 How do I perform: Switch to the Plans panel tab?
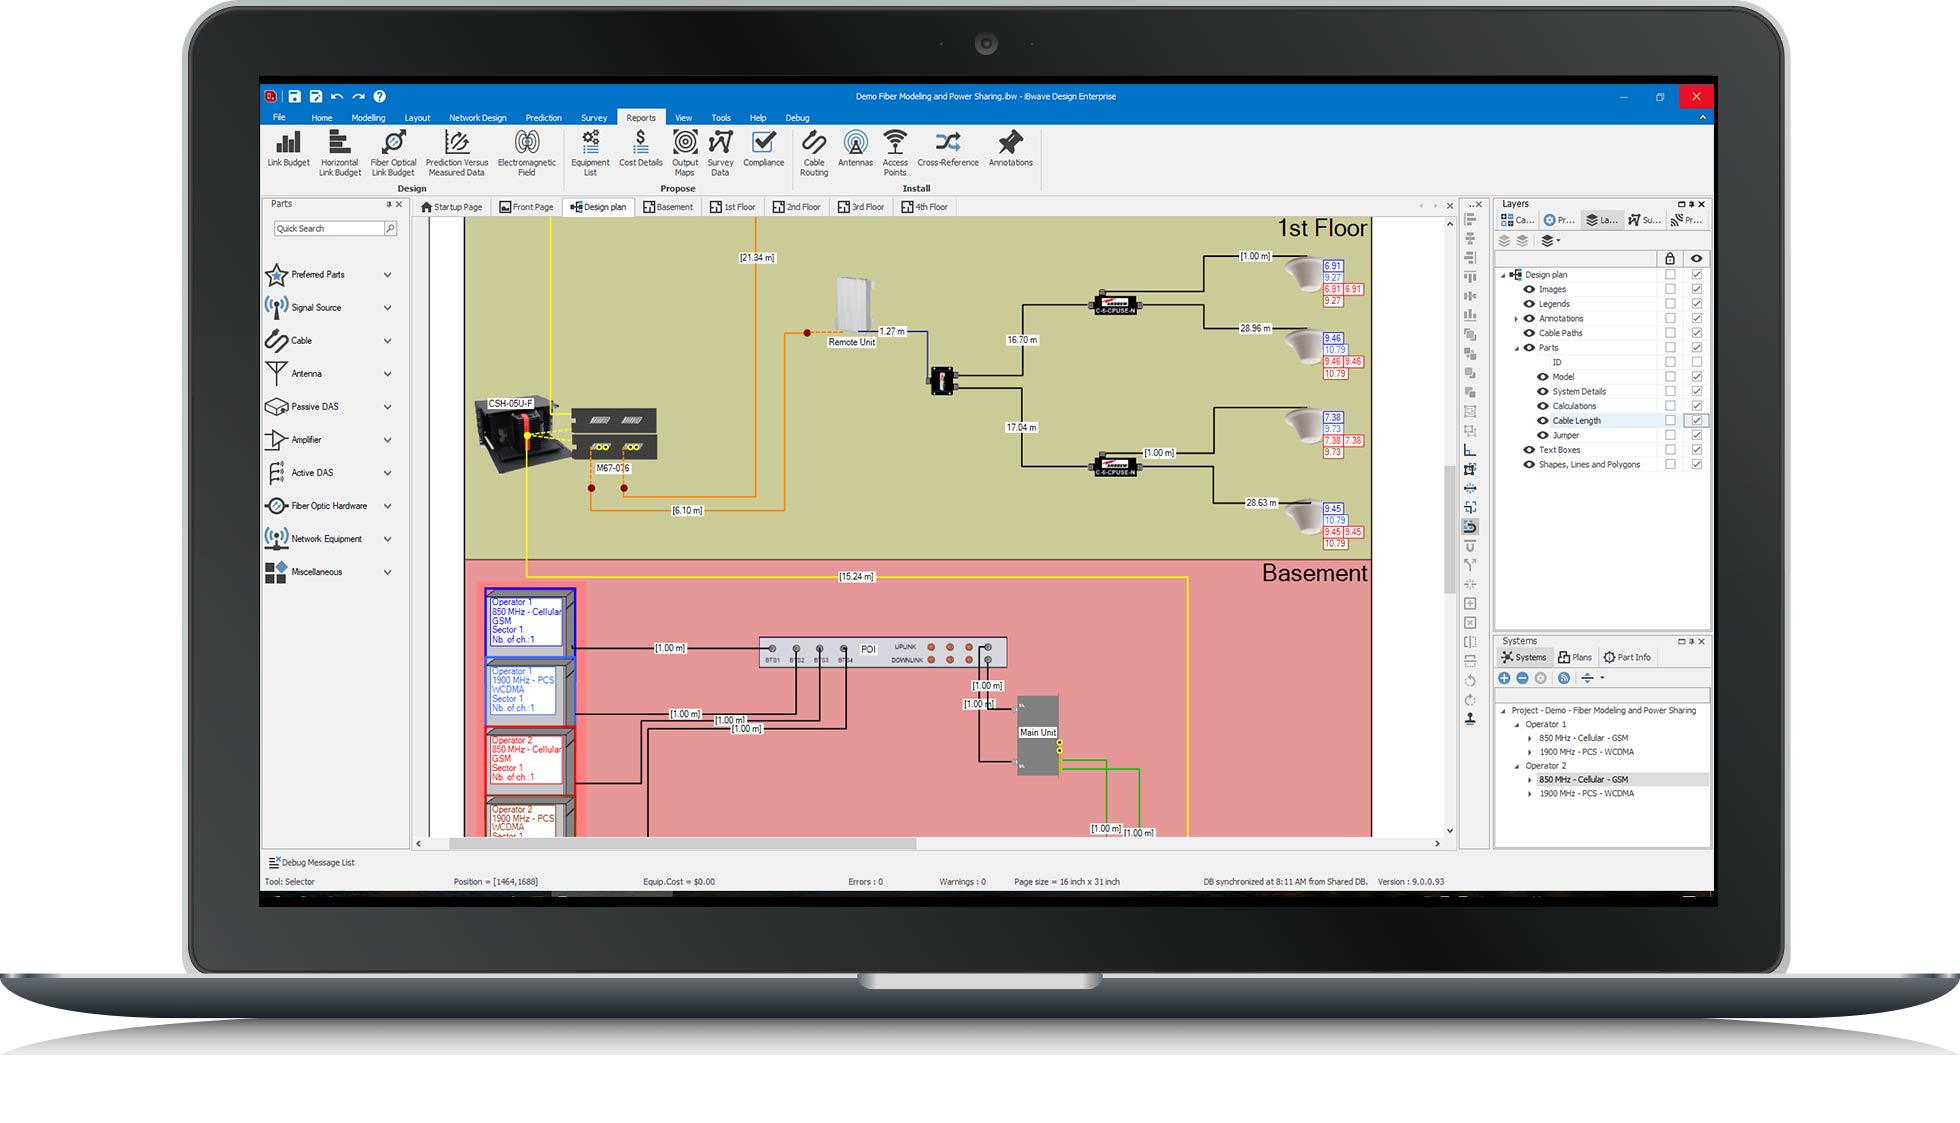click(1575, 657)
